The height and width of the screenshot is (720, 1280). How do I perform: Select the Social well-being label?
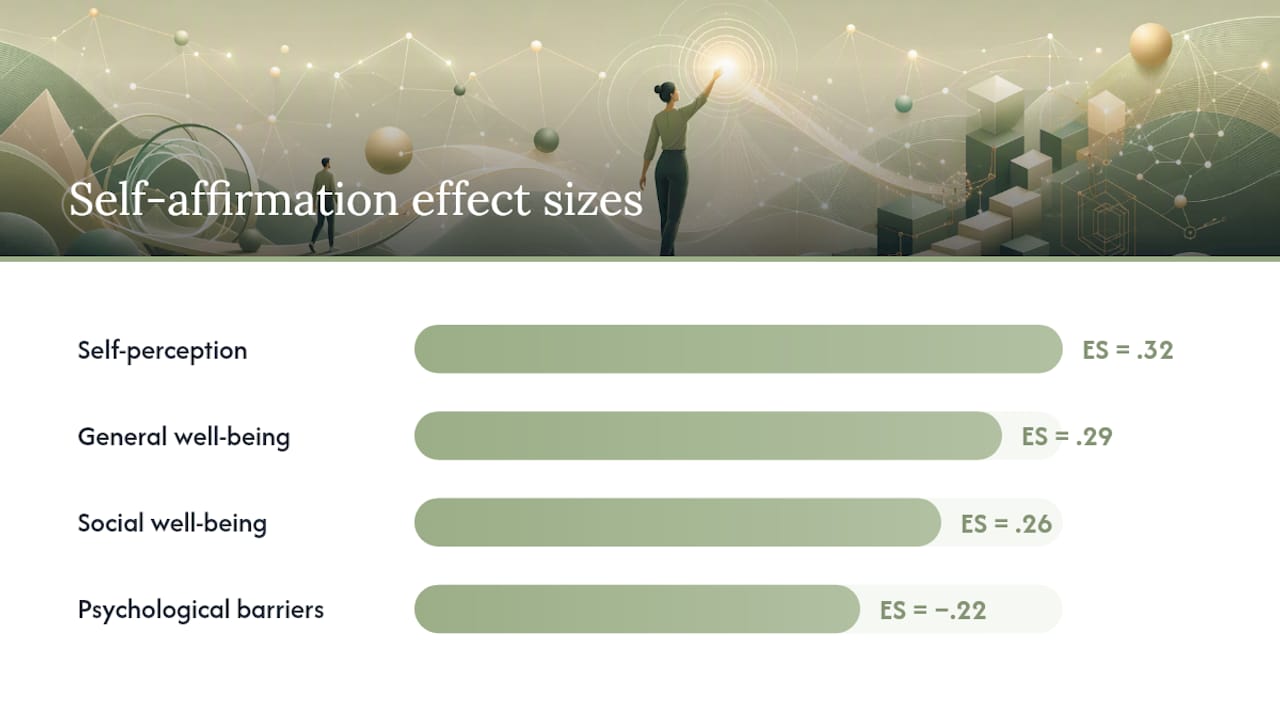(x=172, y=523)
